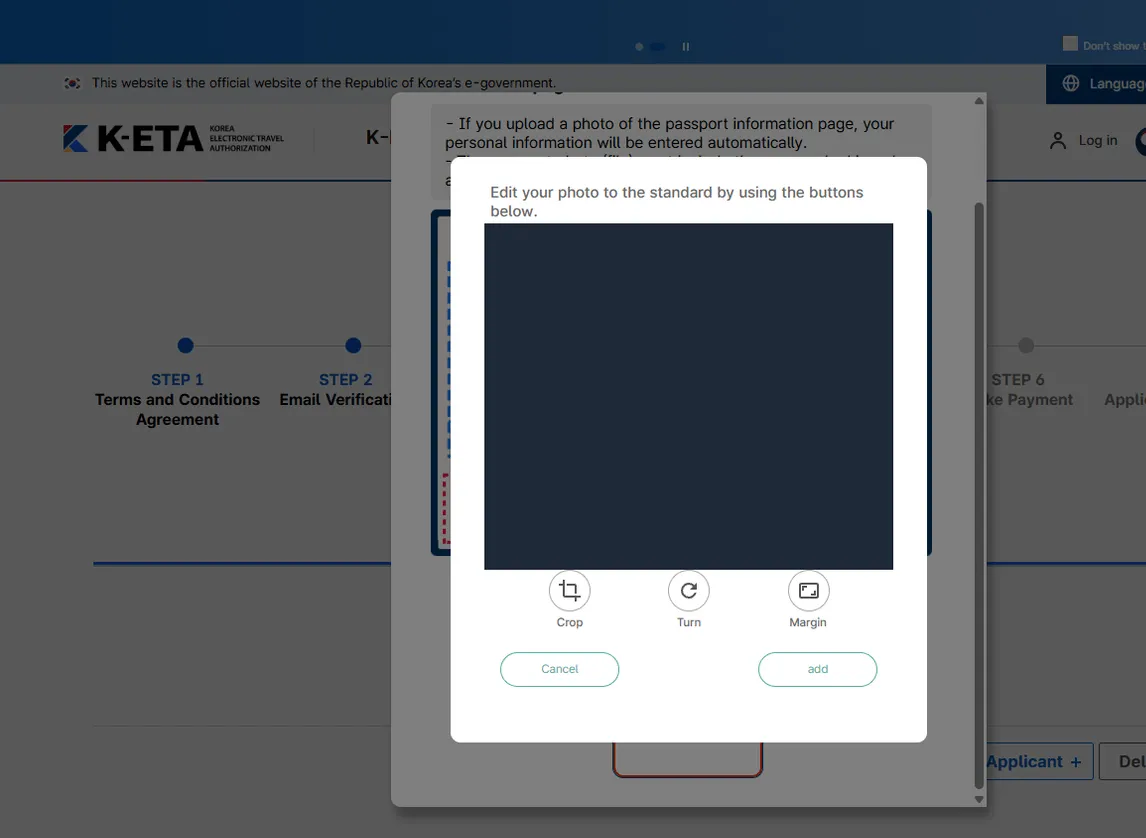Cancel the photo edit dialog
The width and height of the screenshot is (1146, 838).
tap(559, 669)
